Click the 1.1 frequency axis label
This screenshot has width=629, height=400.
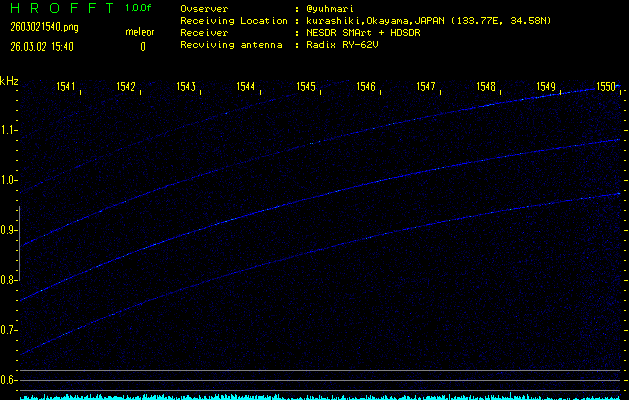(x=9, y=130)
